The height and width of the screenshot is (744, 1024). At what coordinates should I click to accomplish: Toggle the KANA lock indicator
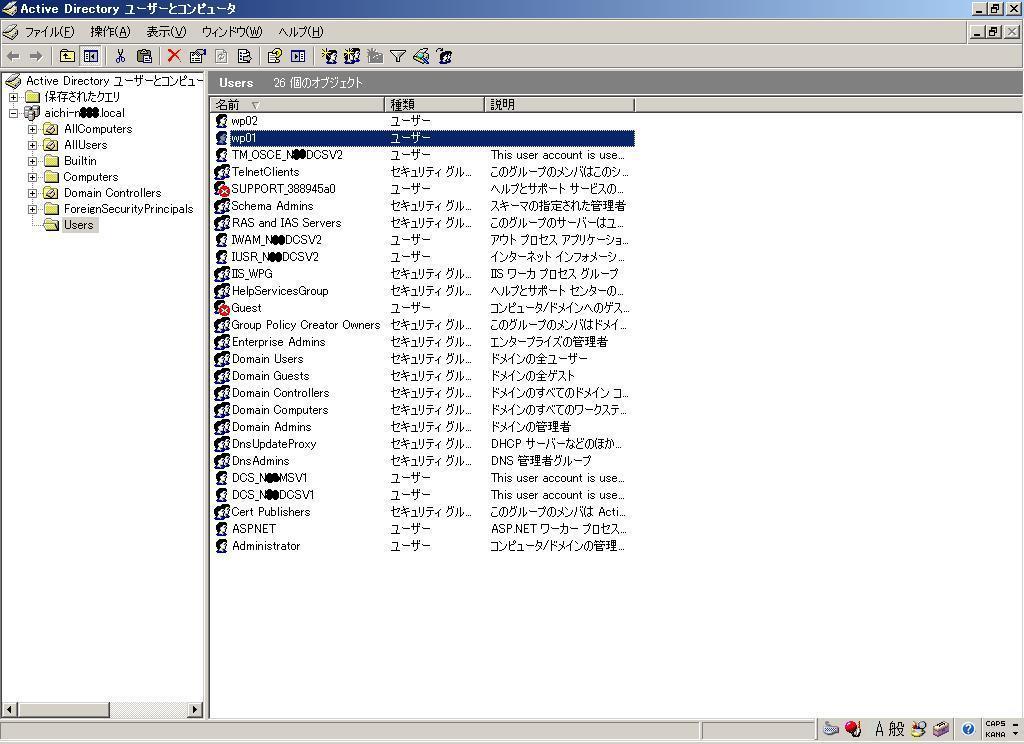(x=995, y=734)
